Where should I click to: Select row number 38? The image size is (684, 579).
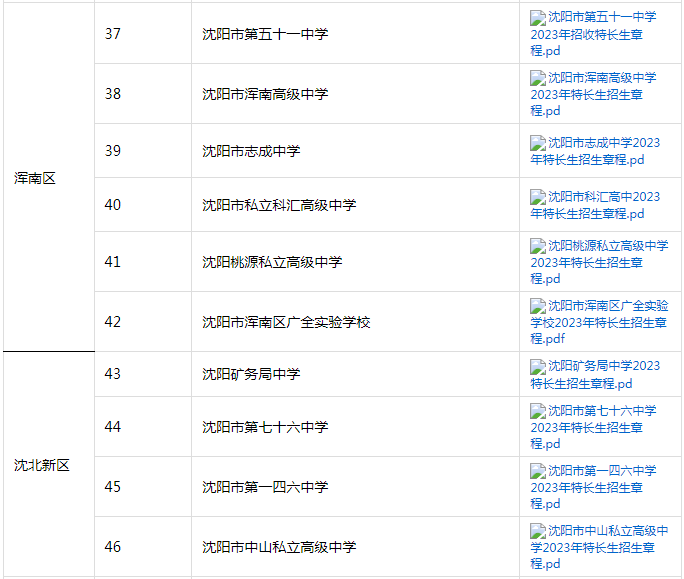113,94
